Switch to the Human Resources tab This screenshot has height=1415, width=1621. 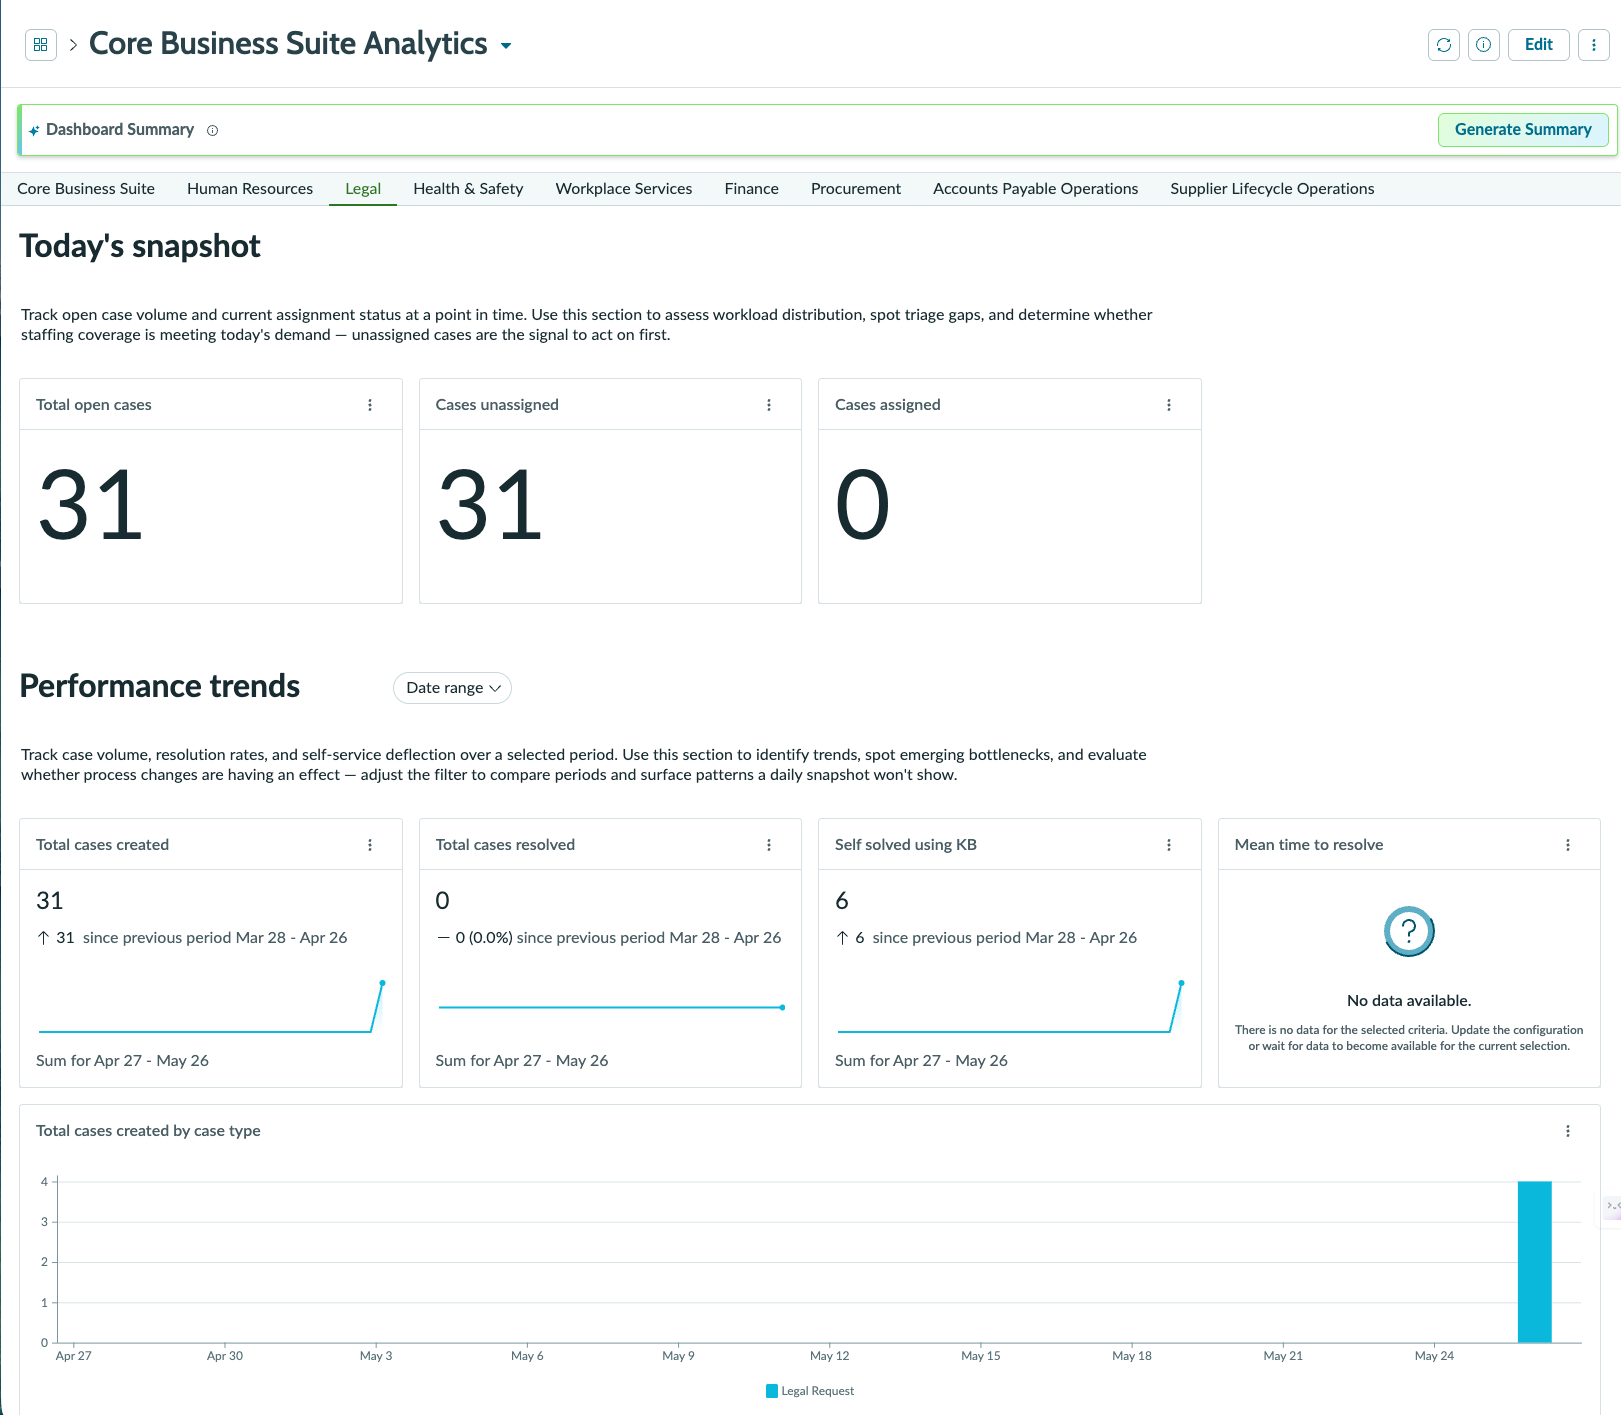[x=250, y=189]
